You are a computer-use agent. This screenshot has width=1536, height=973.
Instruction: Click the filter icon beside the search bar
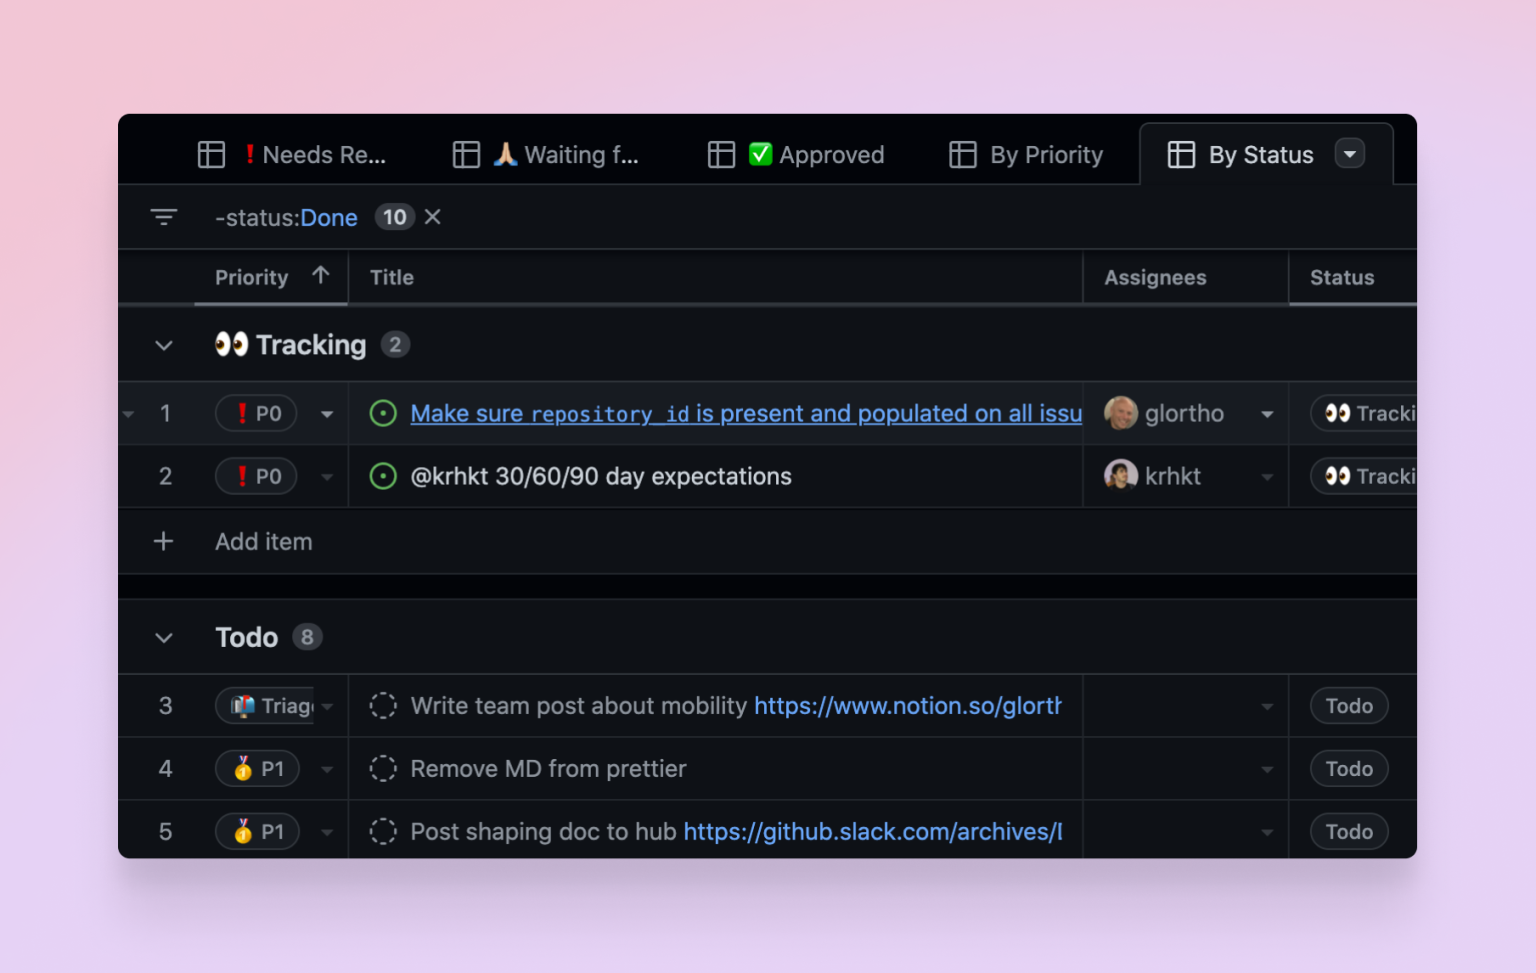pos(163,217)
